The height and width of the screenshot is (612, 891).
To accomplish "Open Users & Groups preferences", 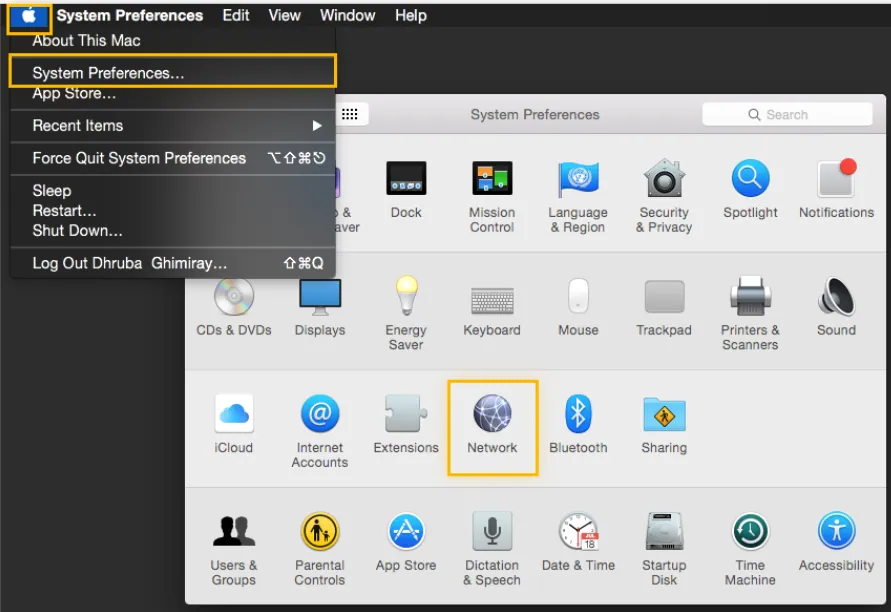I will pos(234,549).
